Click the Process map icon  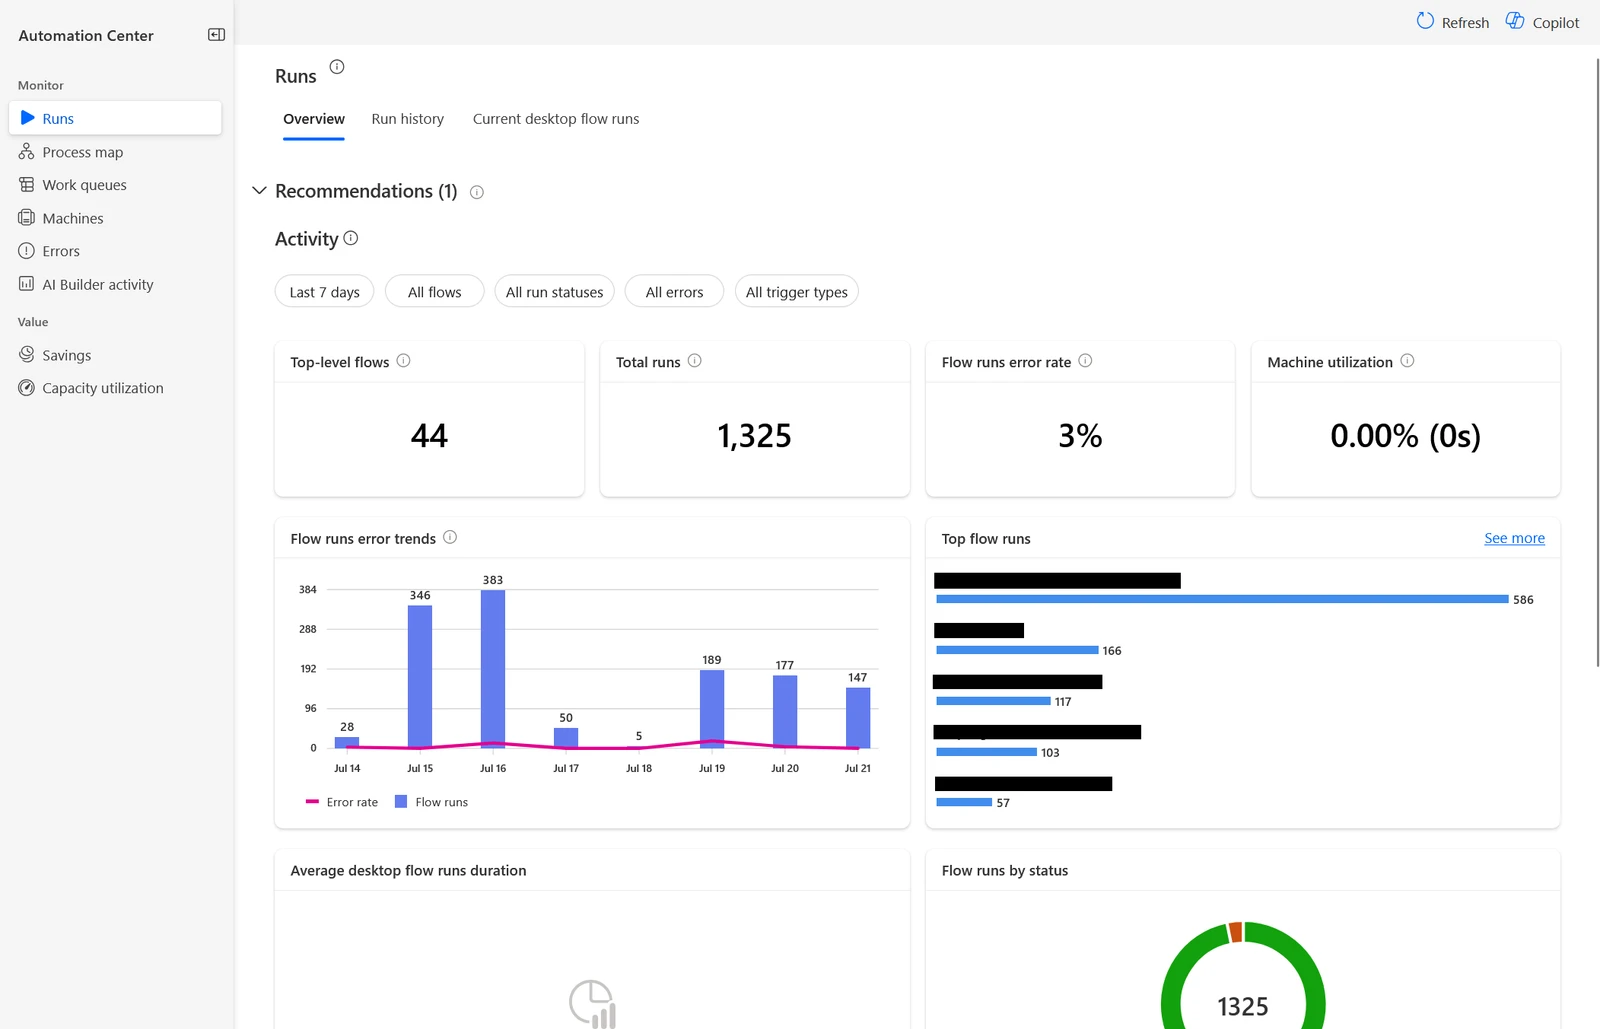click(27, 152)
